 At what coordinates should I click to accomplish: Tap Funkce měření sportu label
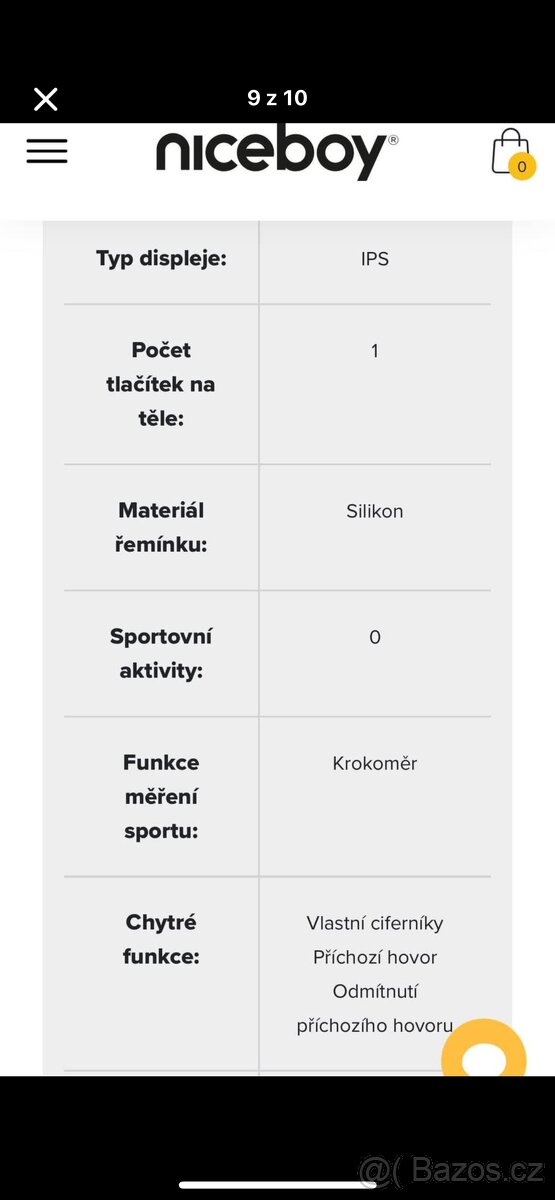pyautogui.click(x=161, y=796)
